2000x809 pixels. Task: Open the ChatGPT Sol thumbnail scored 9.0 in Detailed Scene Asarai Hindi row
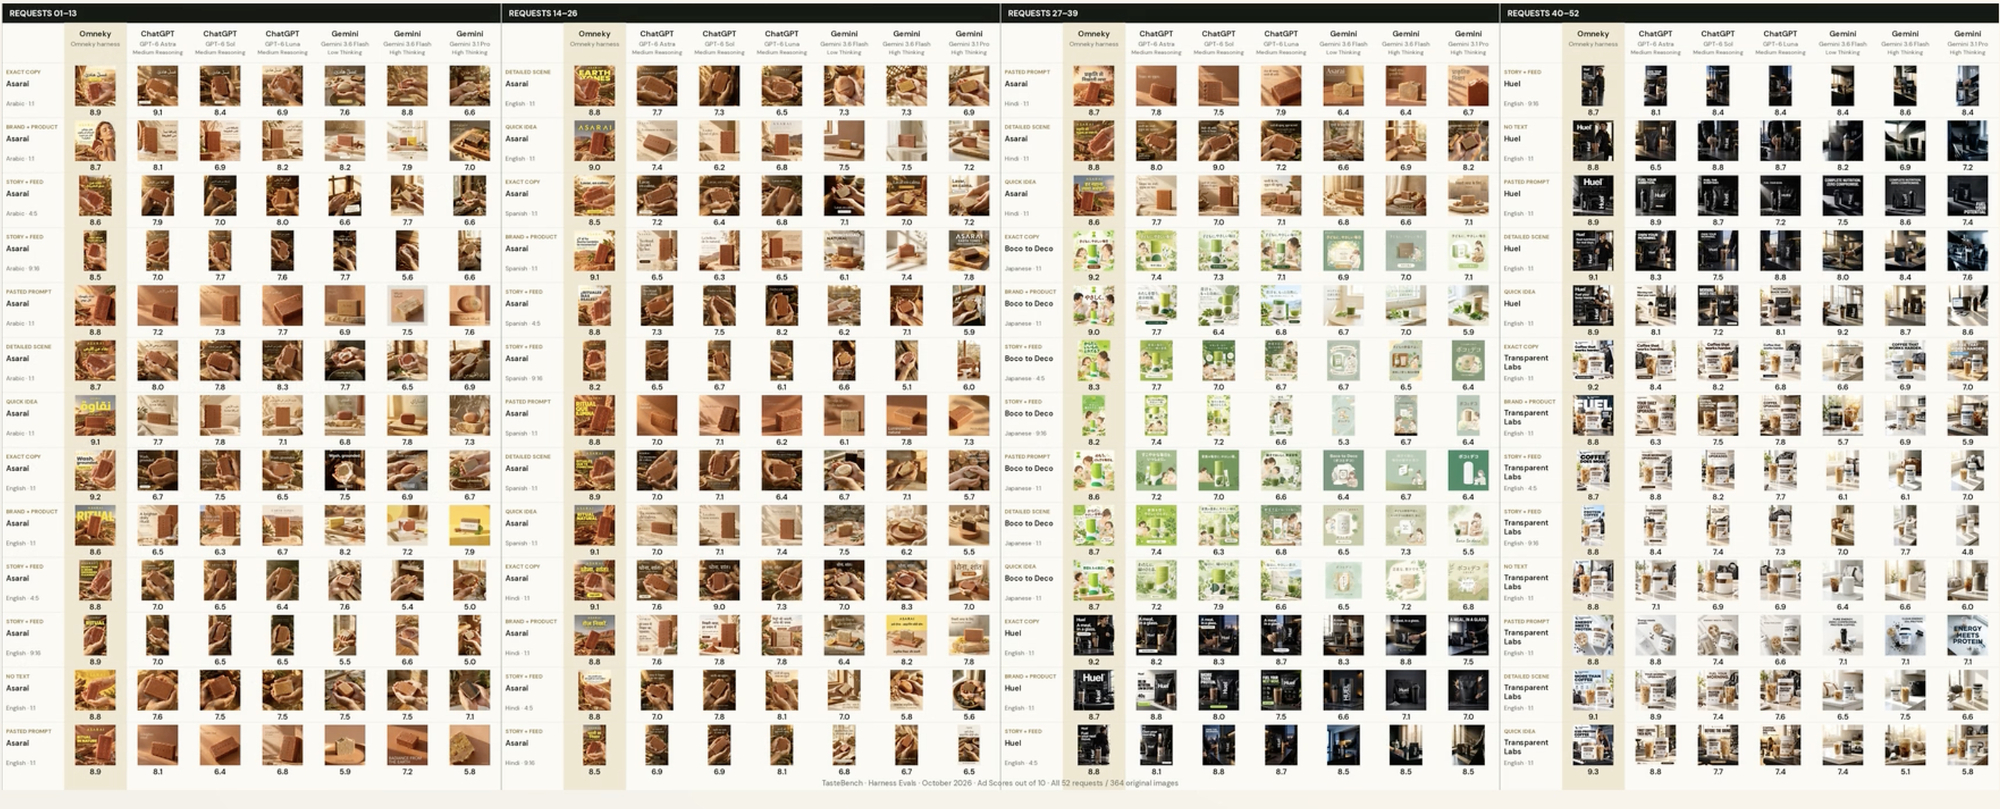pos(1218,142)
